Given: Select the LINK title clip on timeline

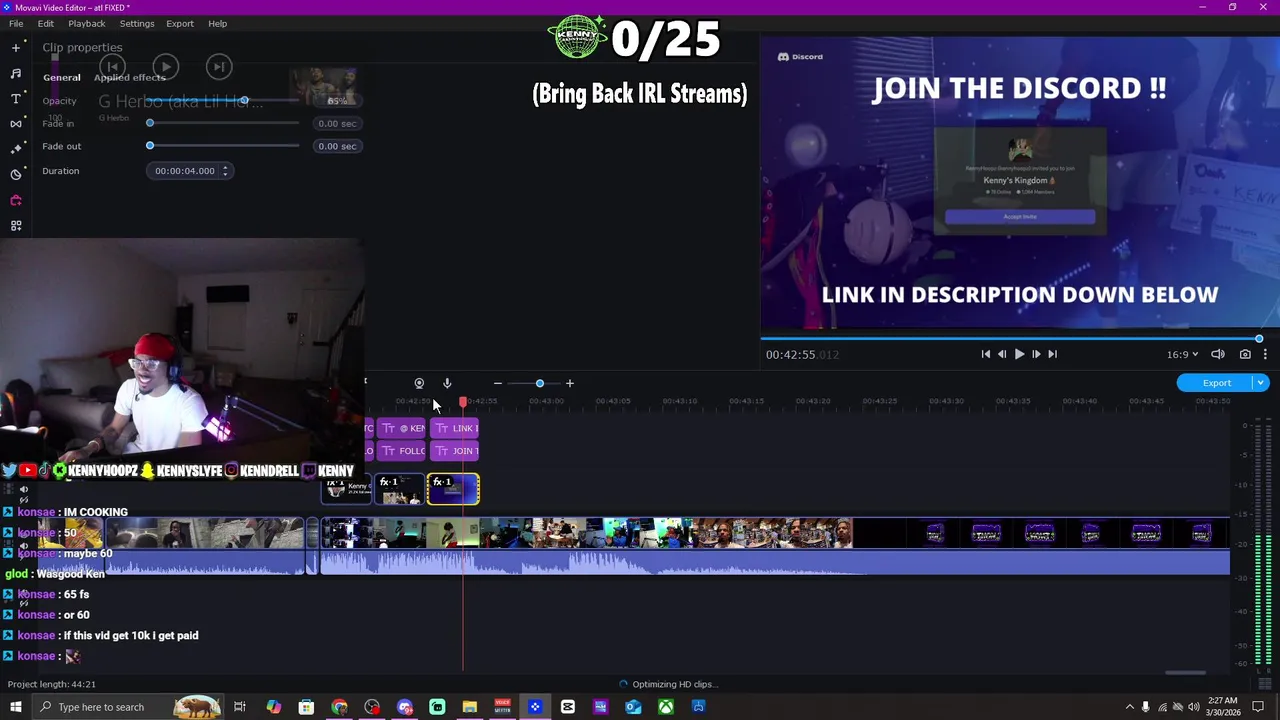Looking at the screenshot, I should (x=455, y=428).
